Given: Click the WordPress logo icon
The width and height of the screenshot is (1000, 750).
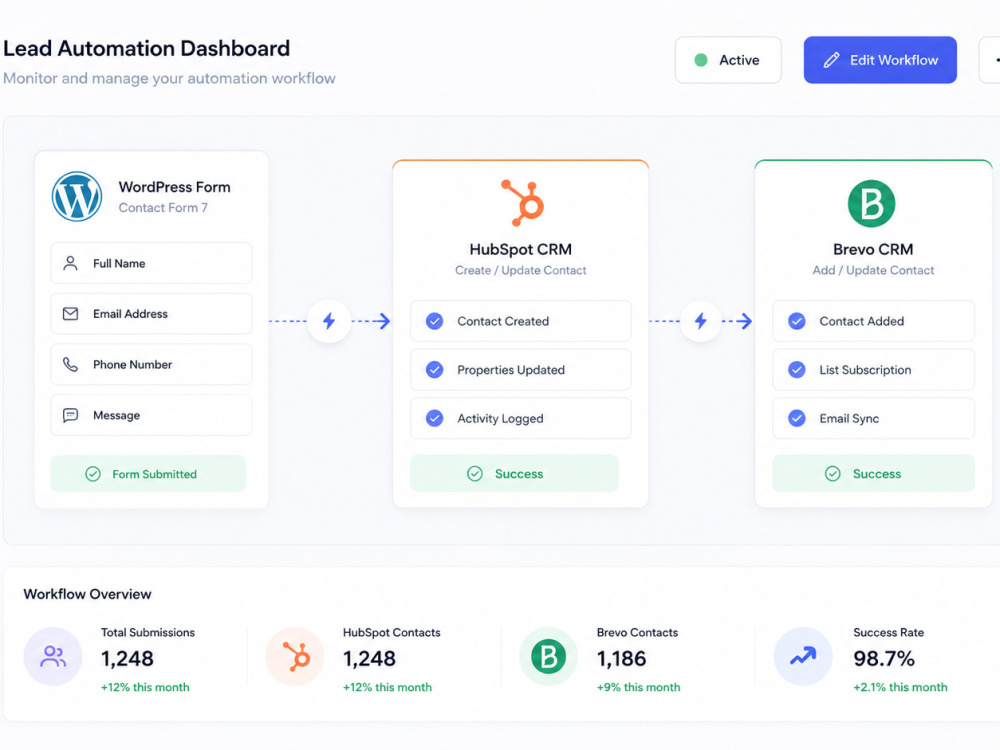Looking at the screenshot, I should (x=77, y=196).
